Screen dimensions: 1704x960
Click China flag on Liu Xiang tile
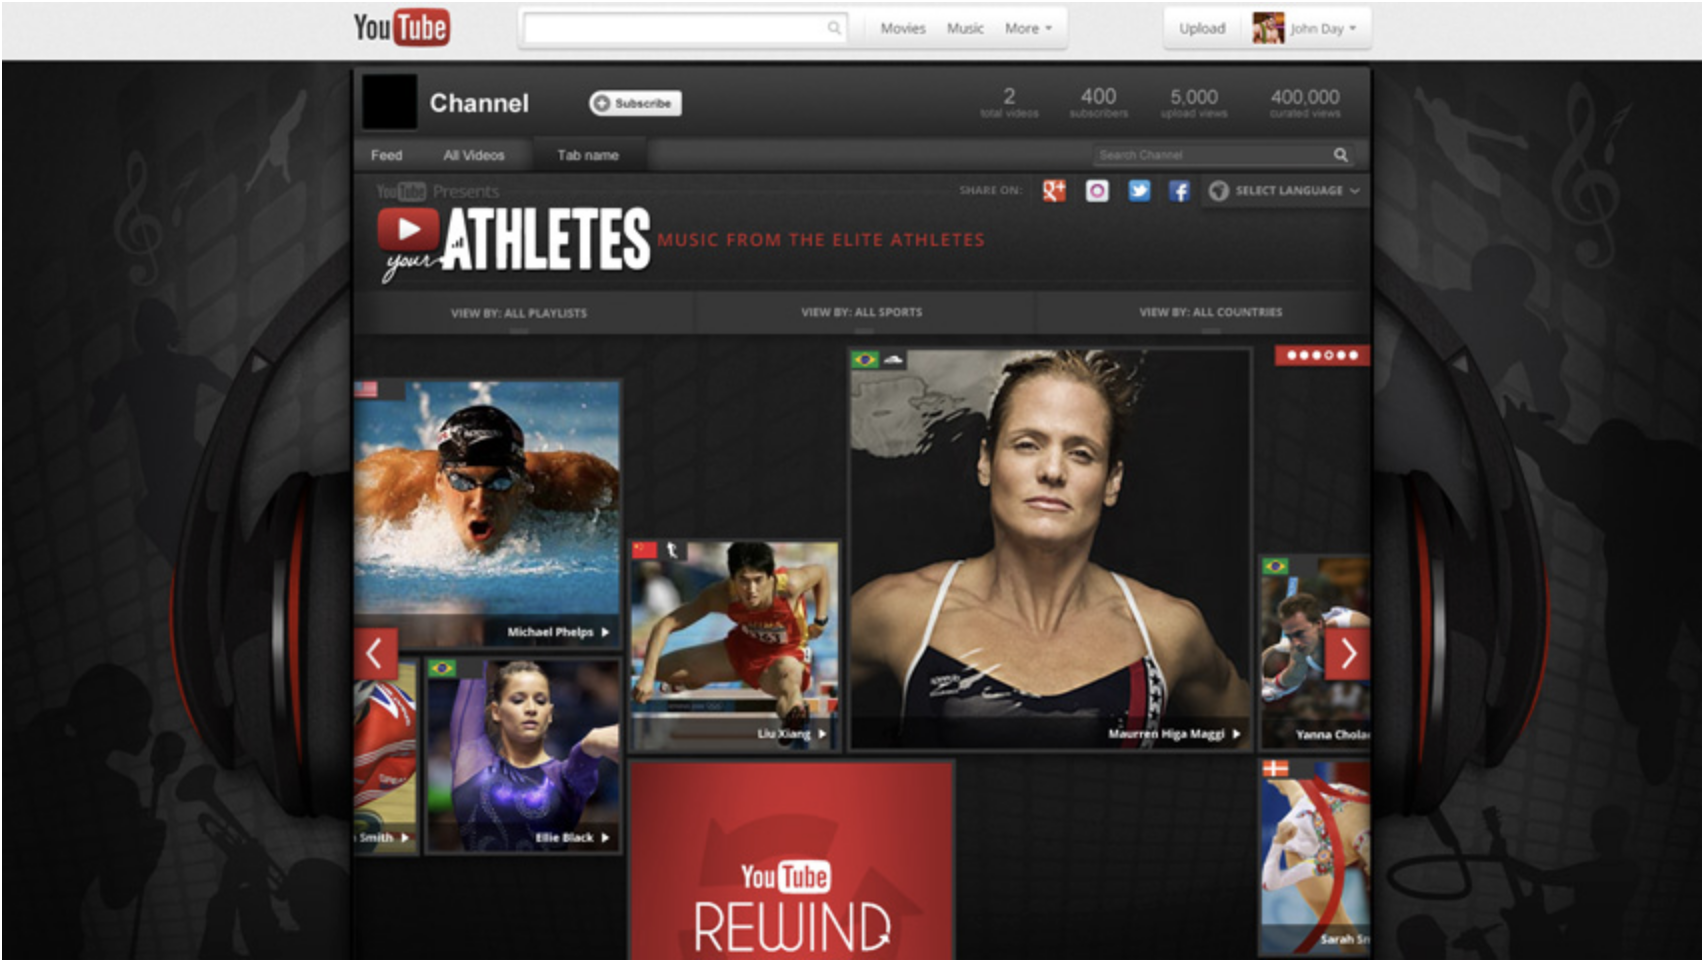645,550
